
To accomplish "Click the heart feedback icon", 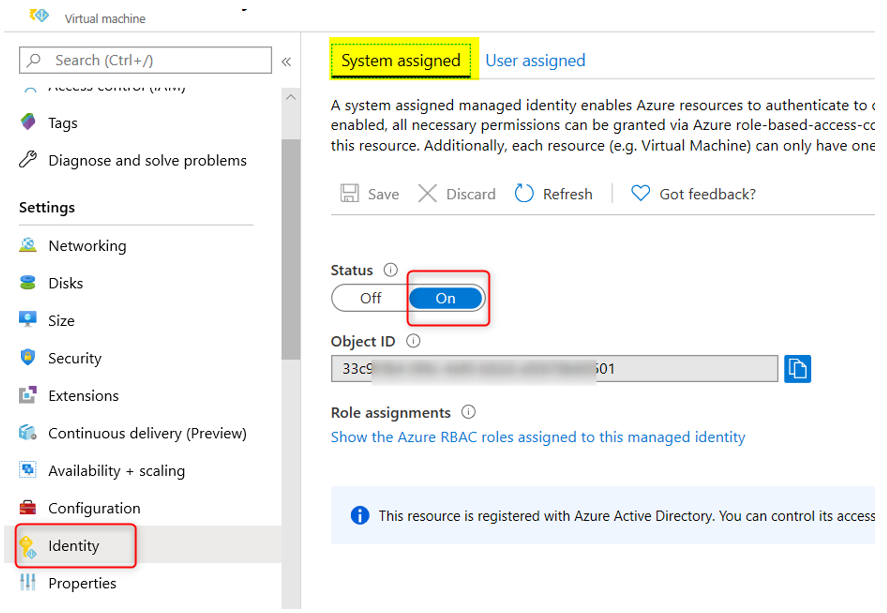I will tap(640, 193).
